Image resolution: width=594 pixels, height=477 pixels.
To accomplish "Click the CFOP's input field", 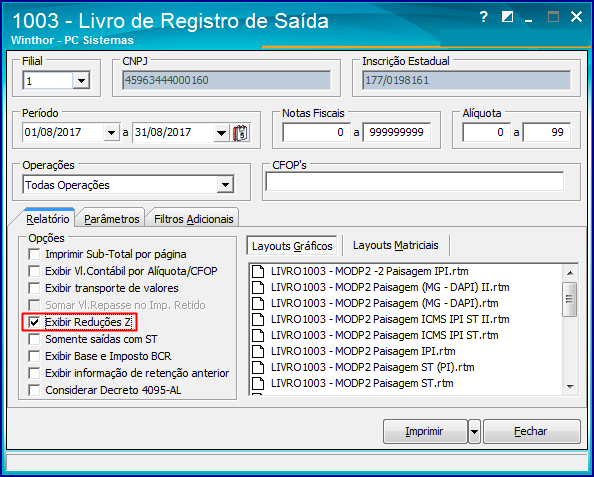I will [x=414, y=181].
